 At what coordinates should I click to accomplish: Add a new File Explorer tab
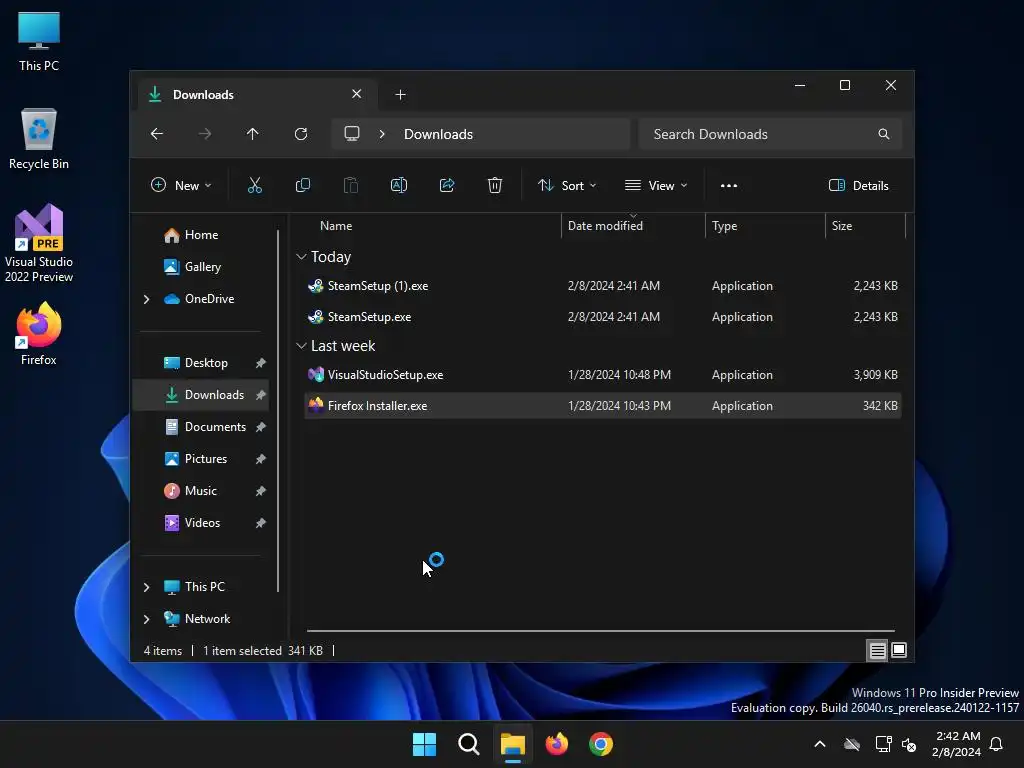click(400, 95)
